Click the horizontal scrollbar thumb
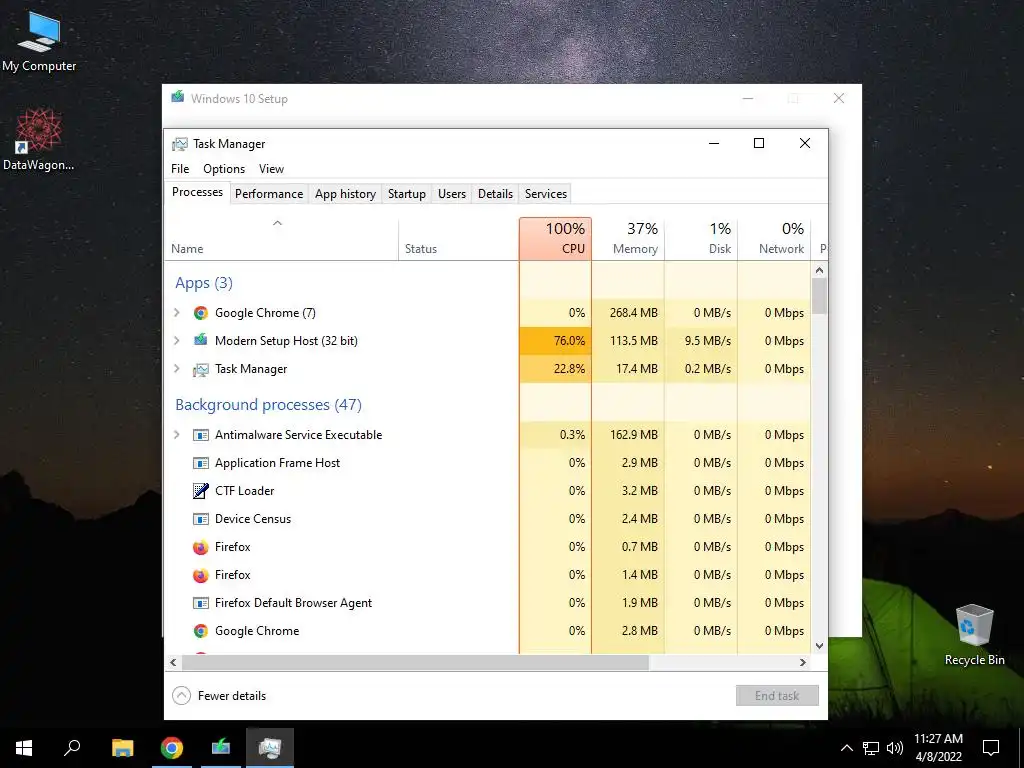 pyautogui.click(x=415, y=662)
